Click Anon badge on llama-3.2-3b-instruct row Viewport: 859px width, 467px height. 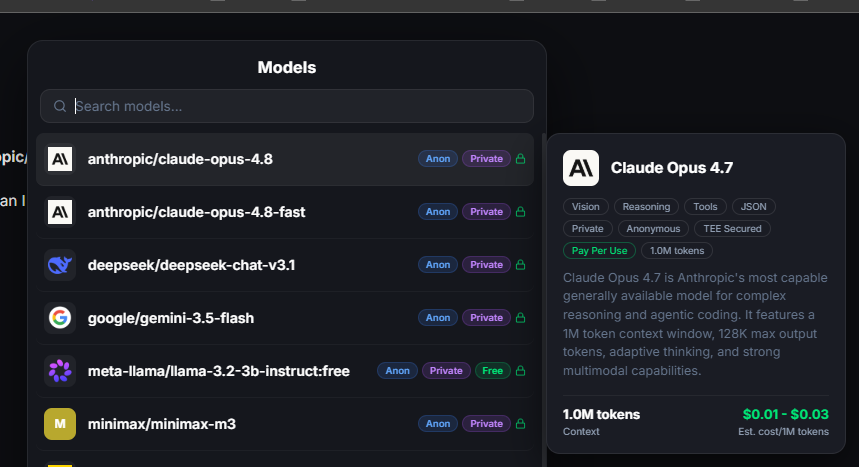pos(397,371)
